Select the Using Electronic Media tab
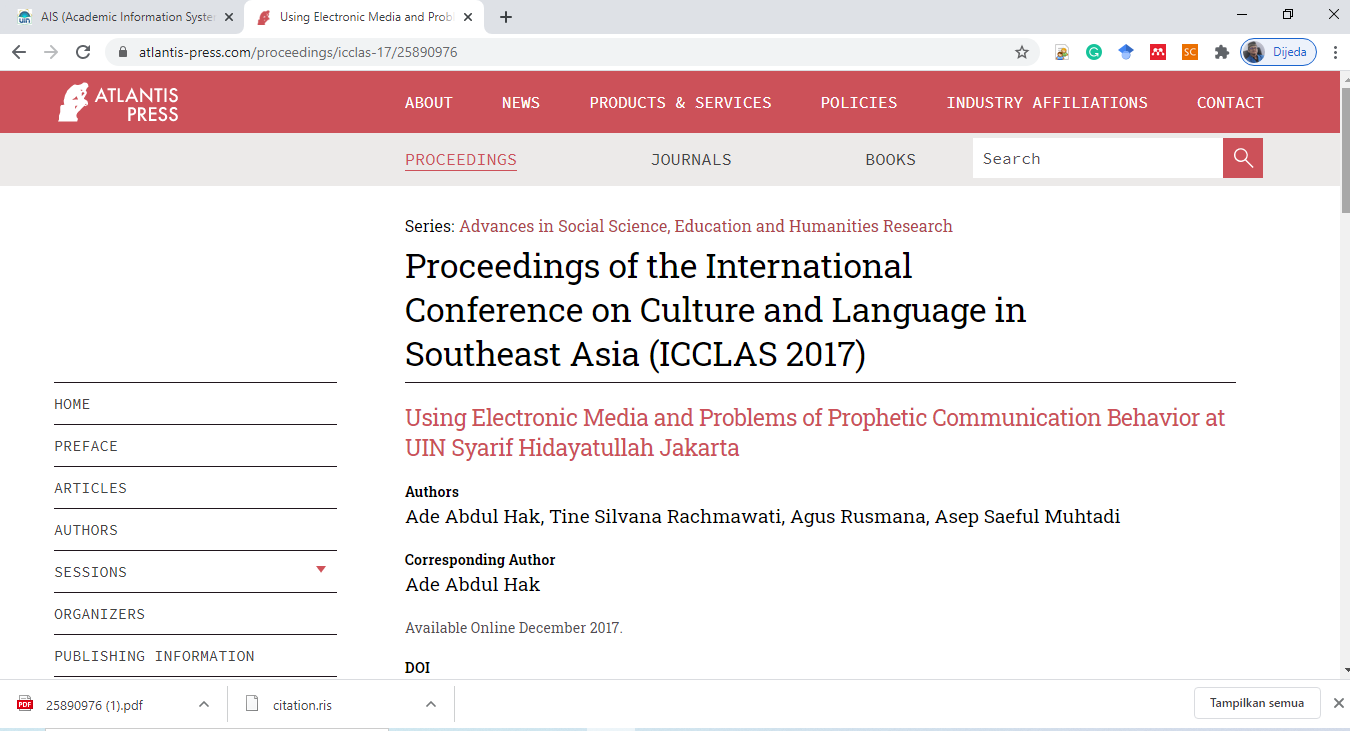 coord(363,17)
